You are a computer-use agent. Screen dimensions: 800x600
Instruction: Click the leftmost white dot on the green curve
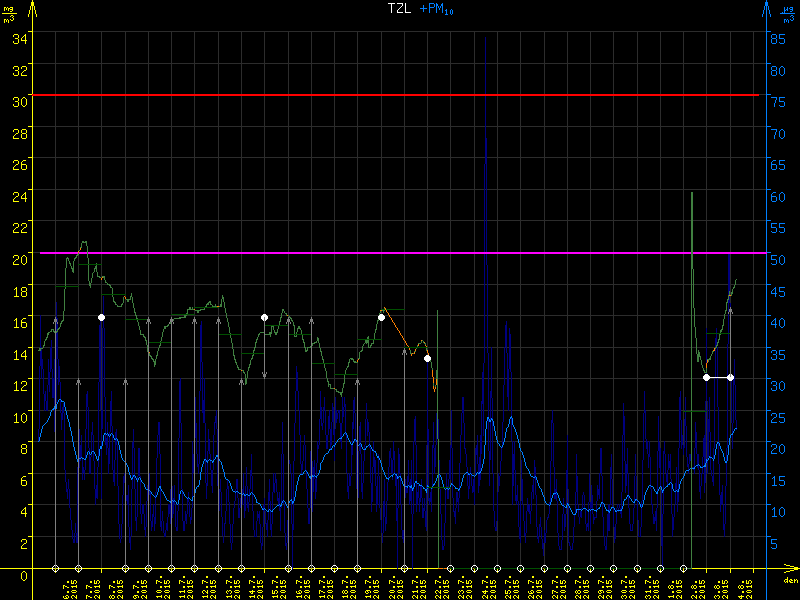pyautogui.click(x=101, y=317)
